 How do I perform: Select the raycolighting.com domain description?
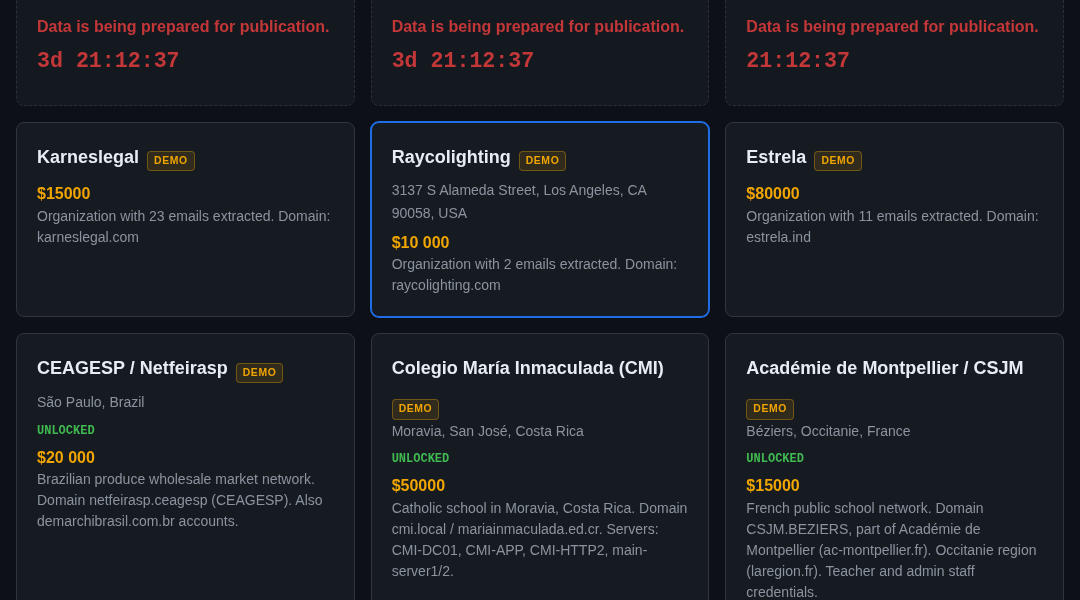534,275
